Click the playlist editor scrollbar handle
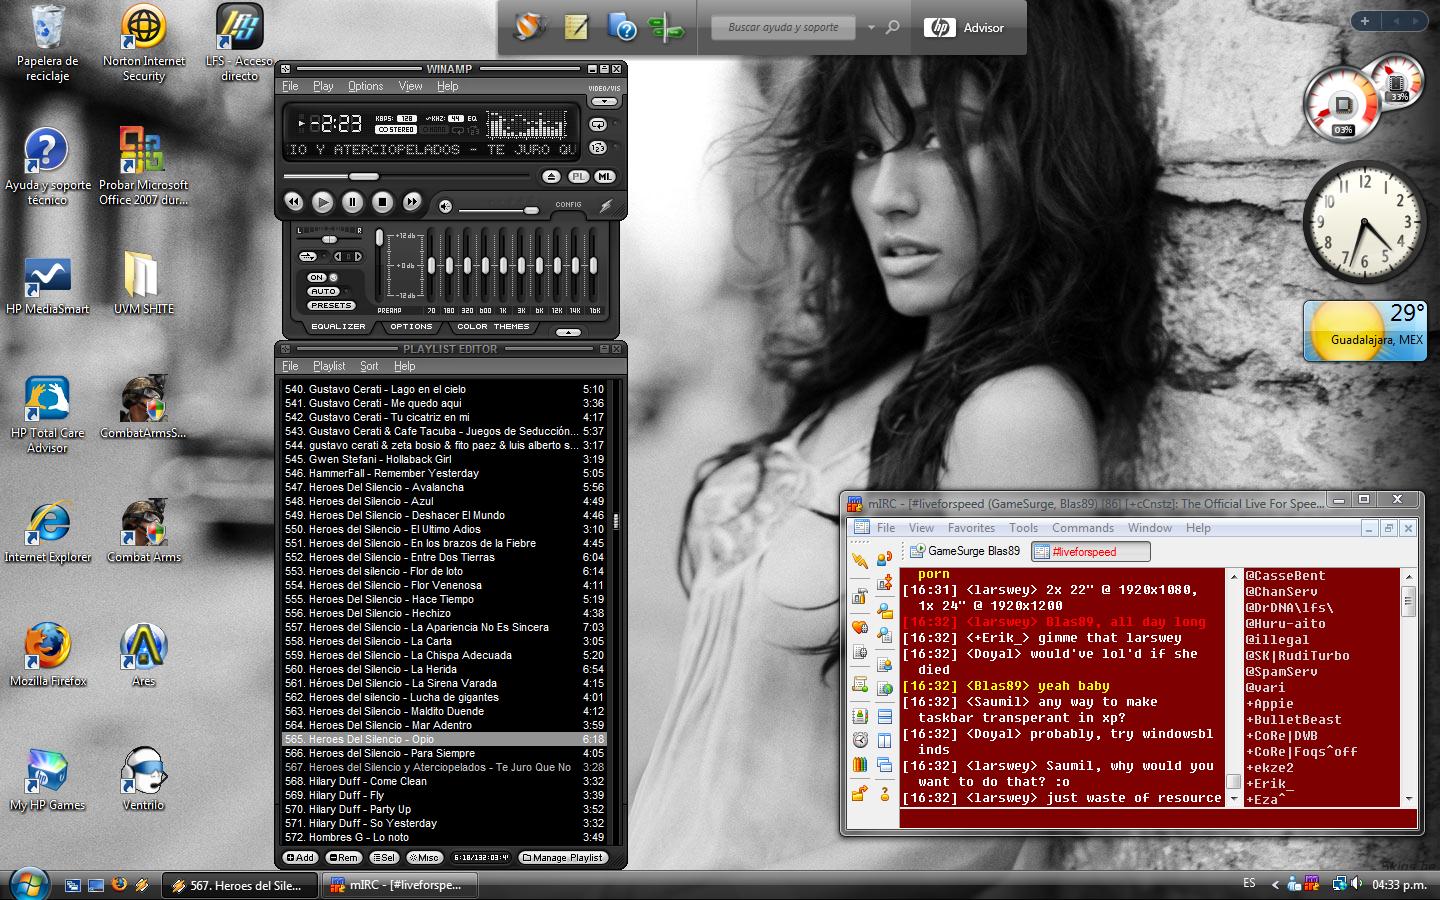 click(616, 521)
